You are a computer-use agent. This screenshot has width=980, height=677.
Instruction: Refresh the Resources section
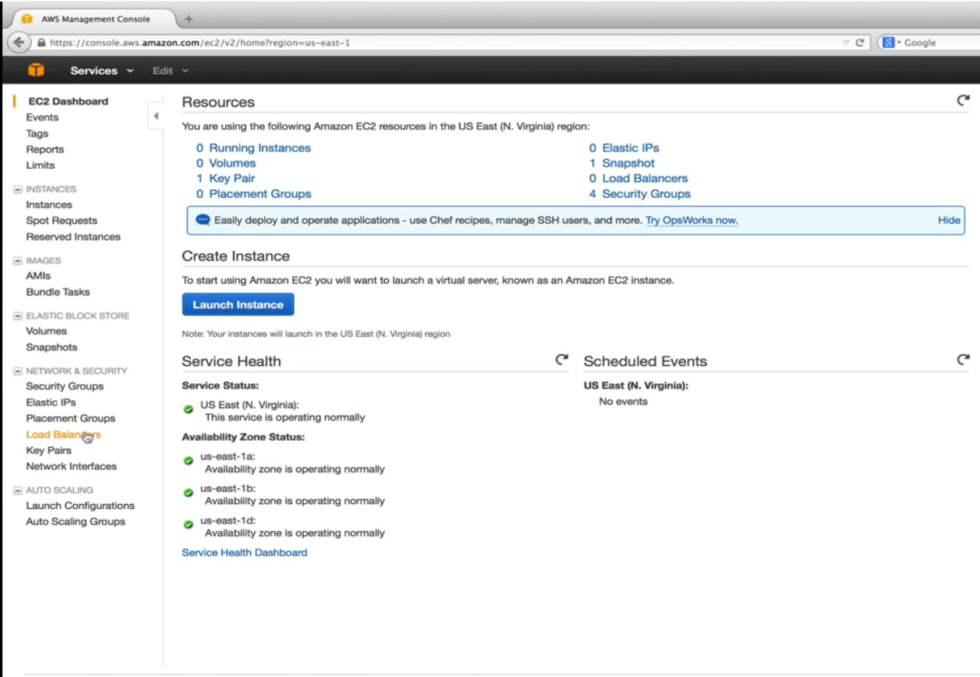coord(963,101)
